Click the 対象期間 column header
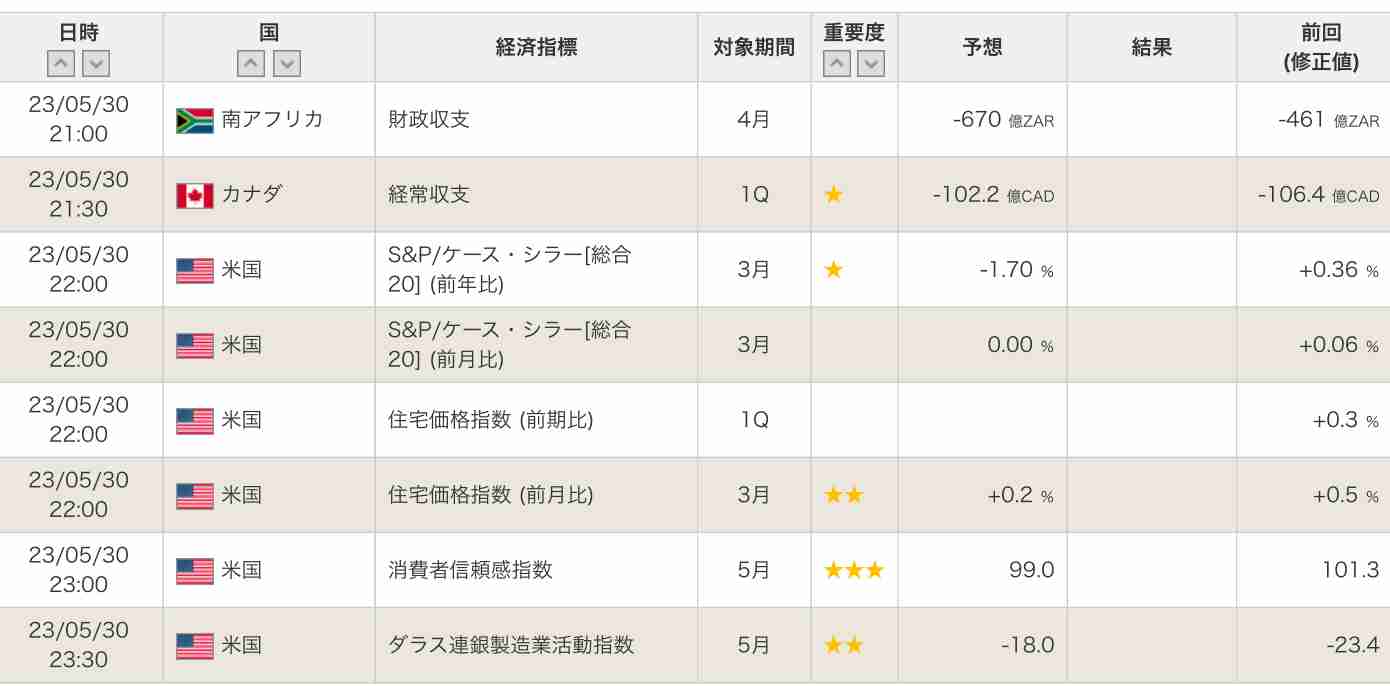 click(754, 47)
